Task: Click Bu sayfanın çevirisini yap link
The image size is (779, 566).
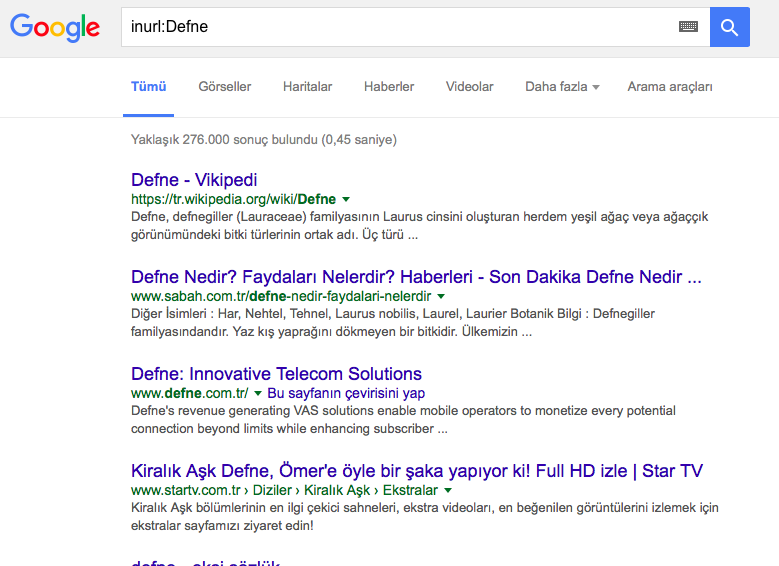Action: (346, 393)
